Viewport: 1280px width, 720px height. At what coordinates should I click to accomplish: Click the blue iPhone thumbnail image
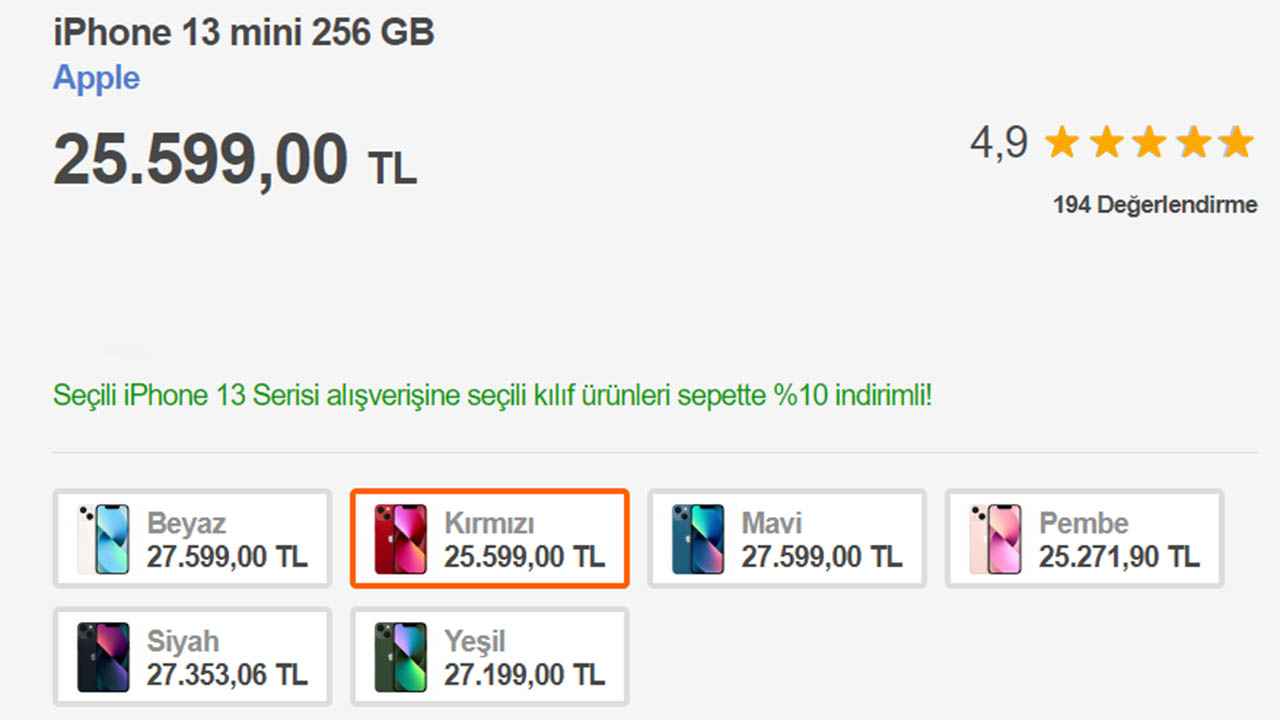[698, 539]
